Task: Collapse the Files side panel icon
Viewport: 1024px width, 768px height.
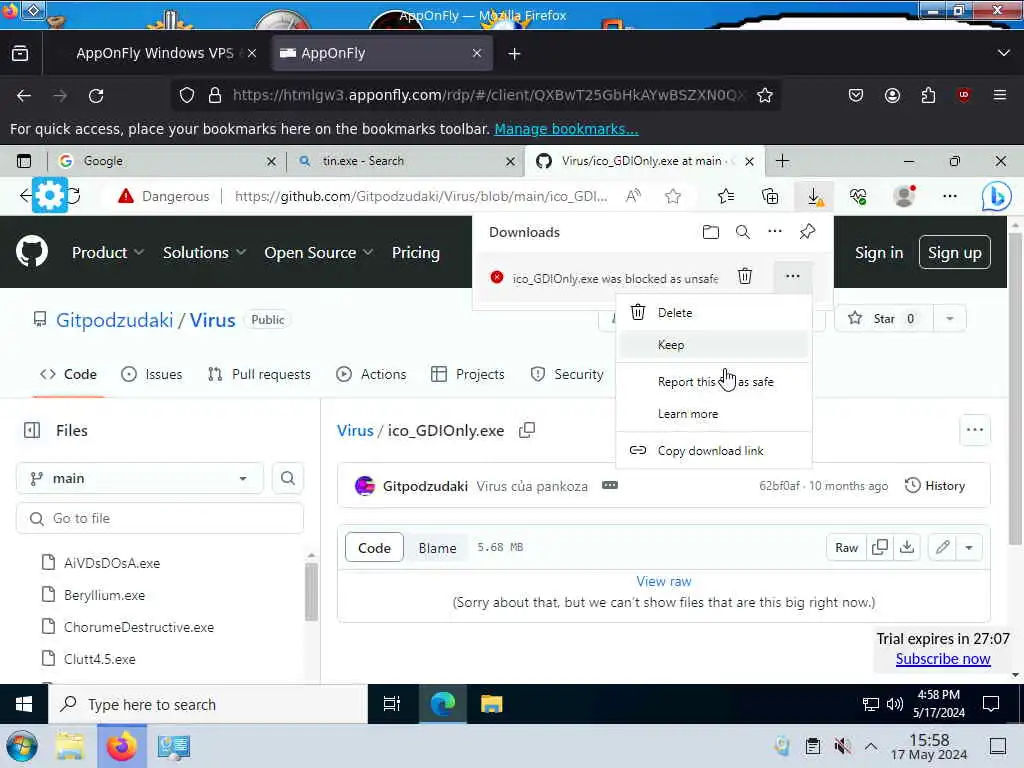Action: 32,430
